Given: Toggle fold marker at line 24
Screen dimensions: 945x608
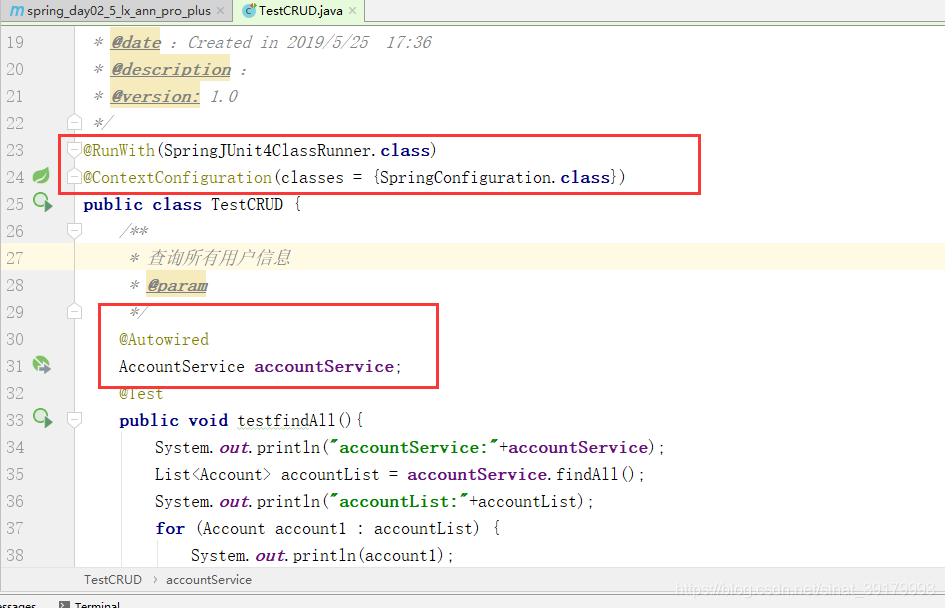Looking at the screenshot, I should 74,177.
